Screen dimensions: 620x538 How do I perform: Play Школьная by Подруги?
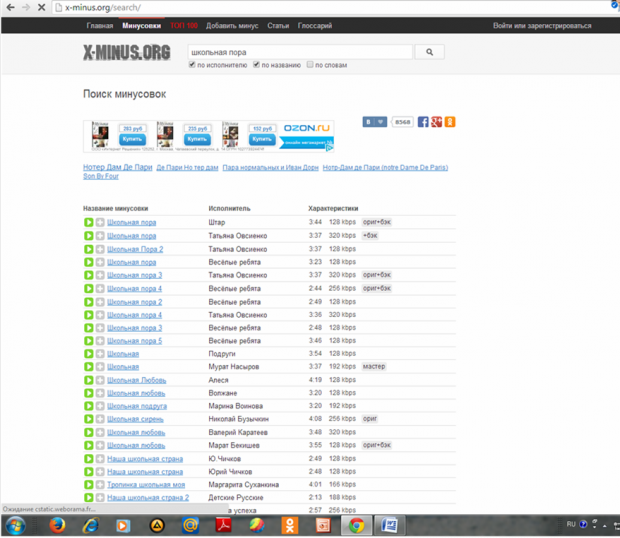pos(89,354)
